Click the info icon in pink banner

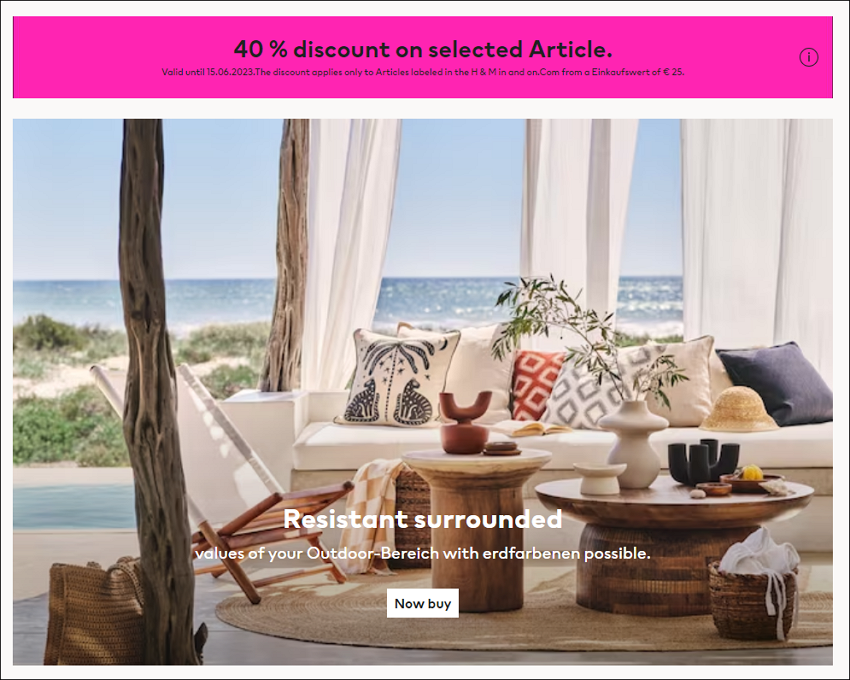pos(808,57)
